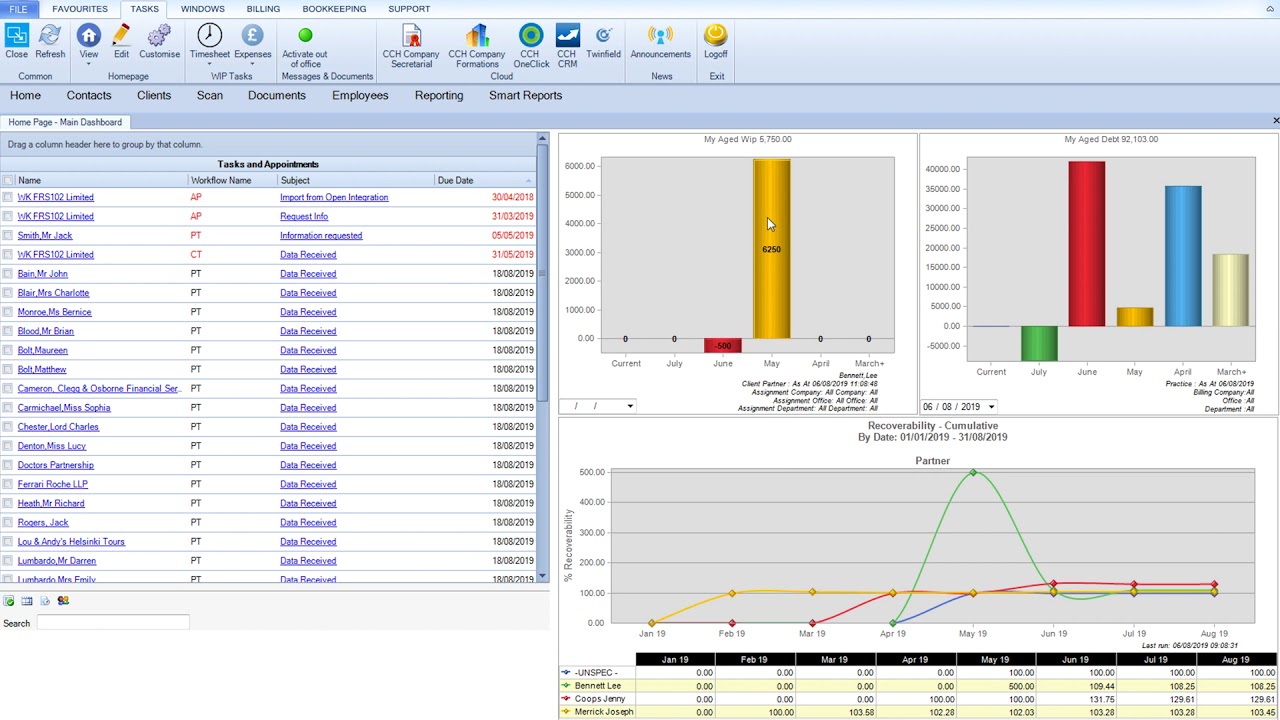This screenshot has height=720, width=1280.
Task: Launch CCH Company Secretarial
Action: coord(411,36)
